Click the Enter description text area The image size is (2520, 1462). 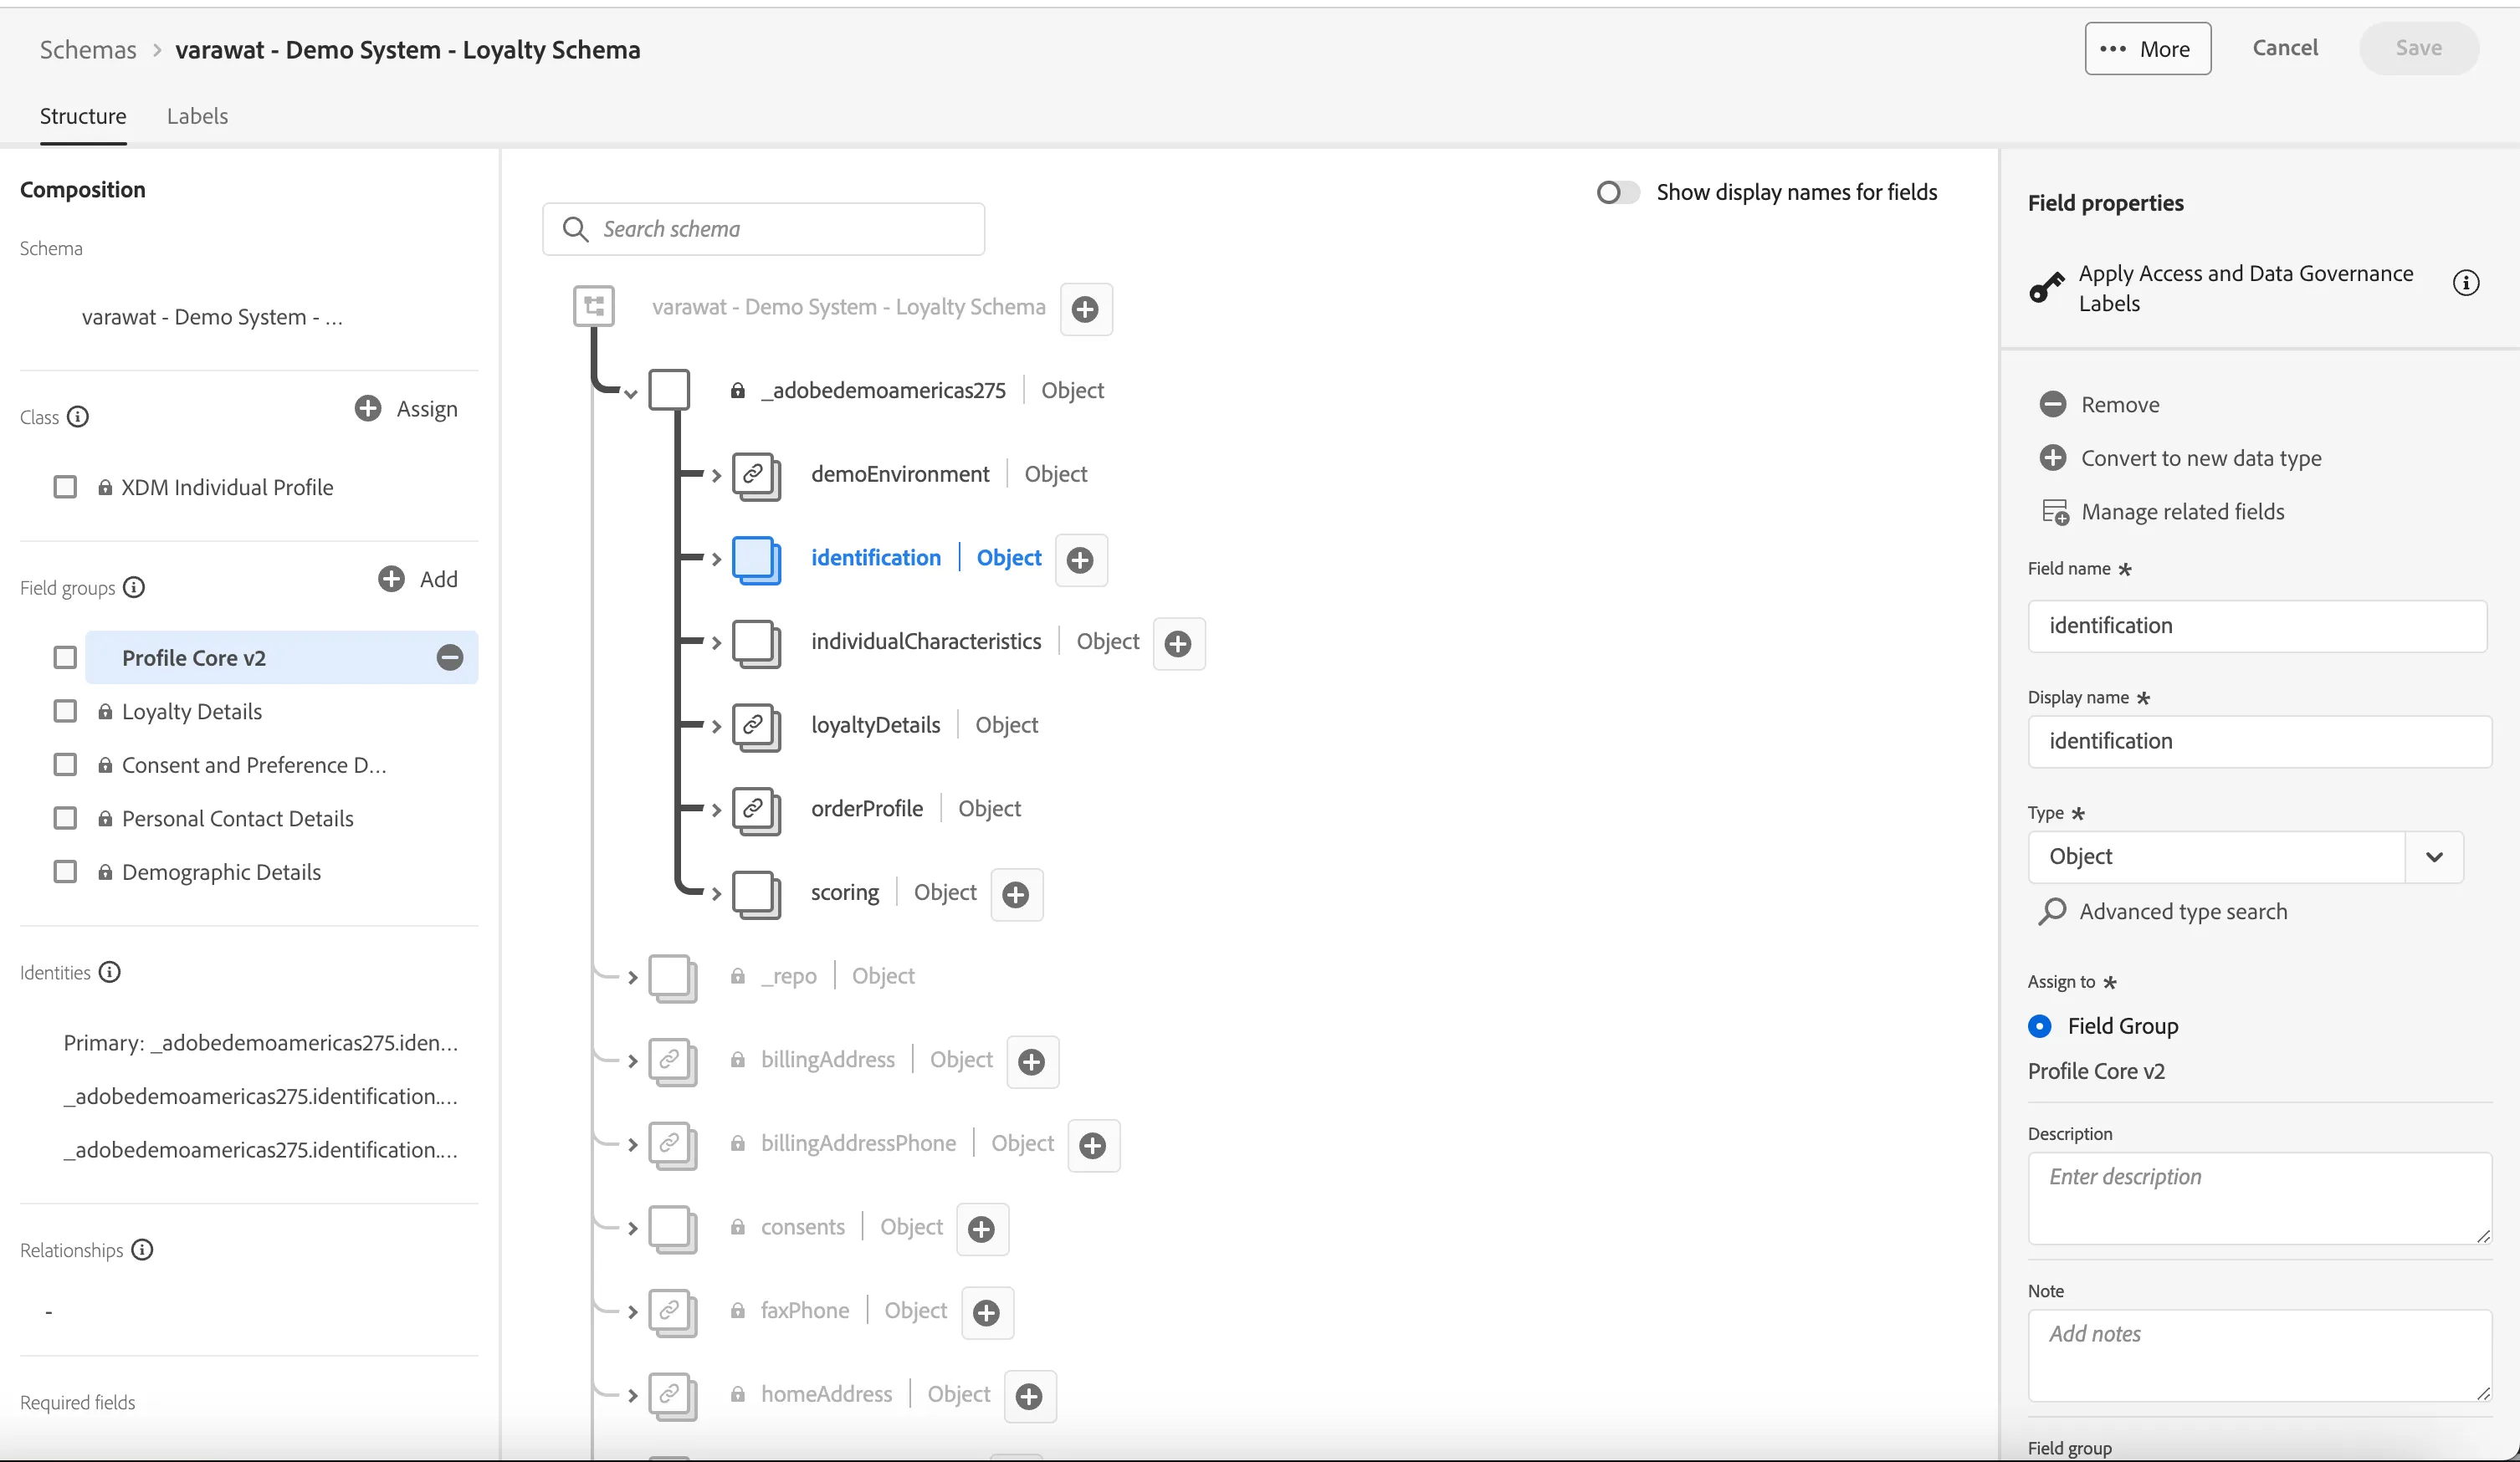pyautogui.click(x=2259, y=1198)
